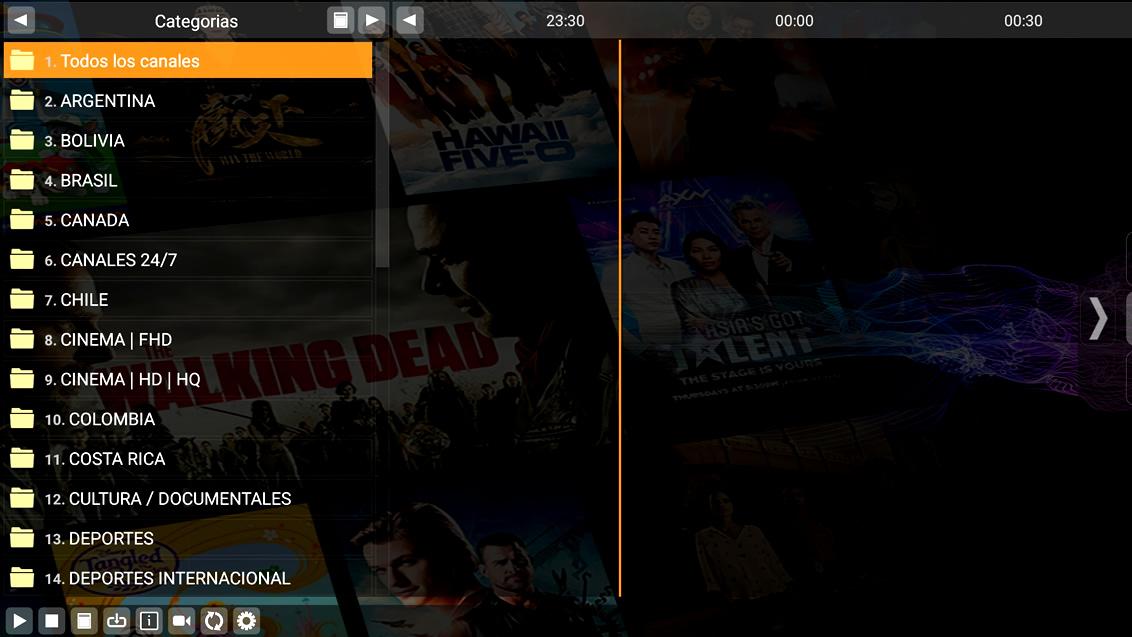Click the 00:30 time label
1132x637 pixels.
1023,21
